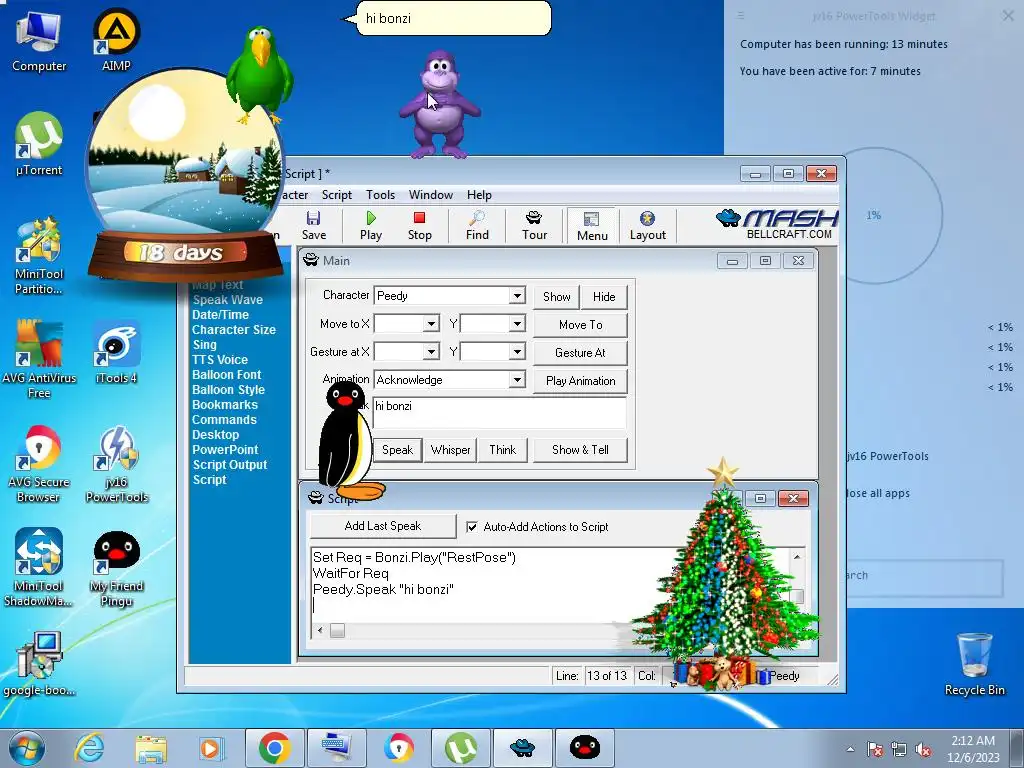1024x768 pixels.
Task: Open the Layout toolbar option
Action: (647, 225)
